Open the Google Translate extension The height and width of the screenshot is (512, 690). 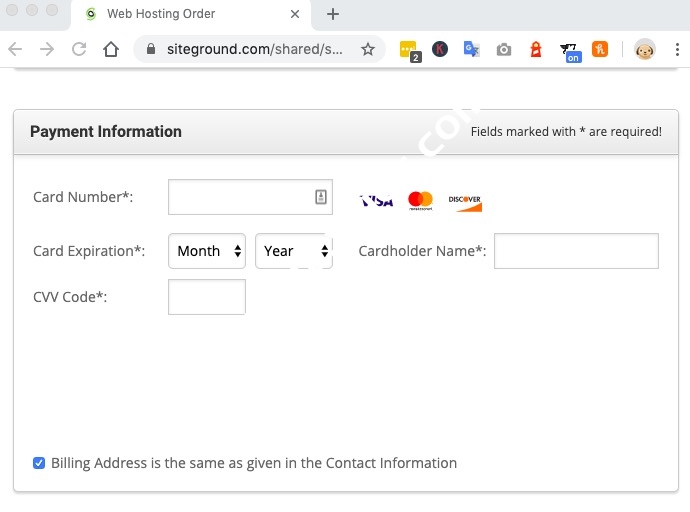point(472,49)
